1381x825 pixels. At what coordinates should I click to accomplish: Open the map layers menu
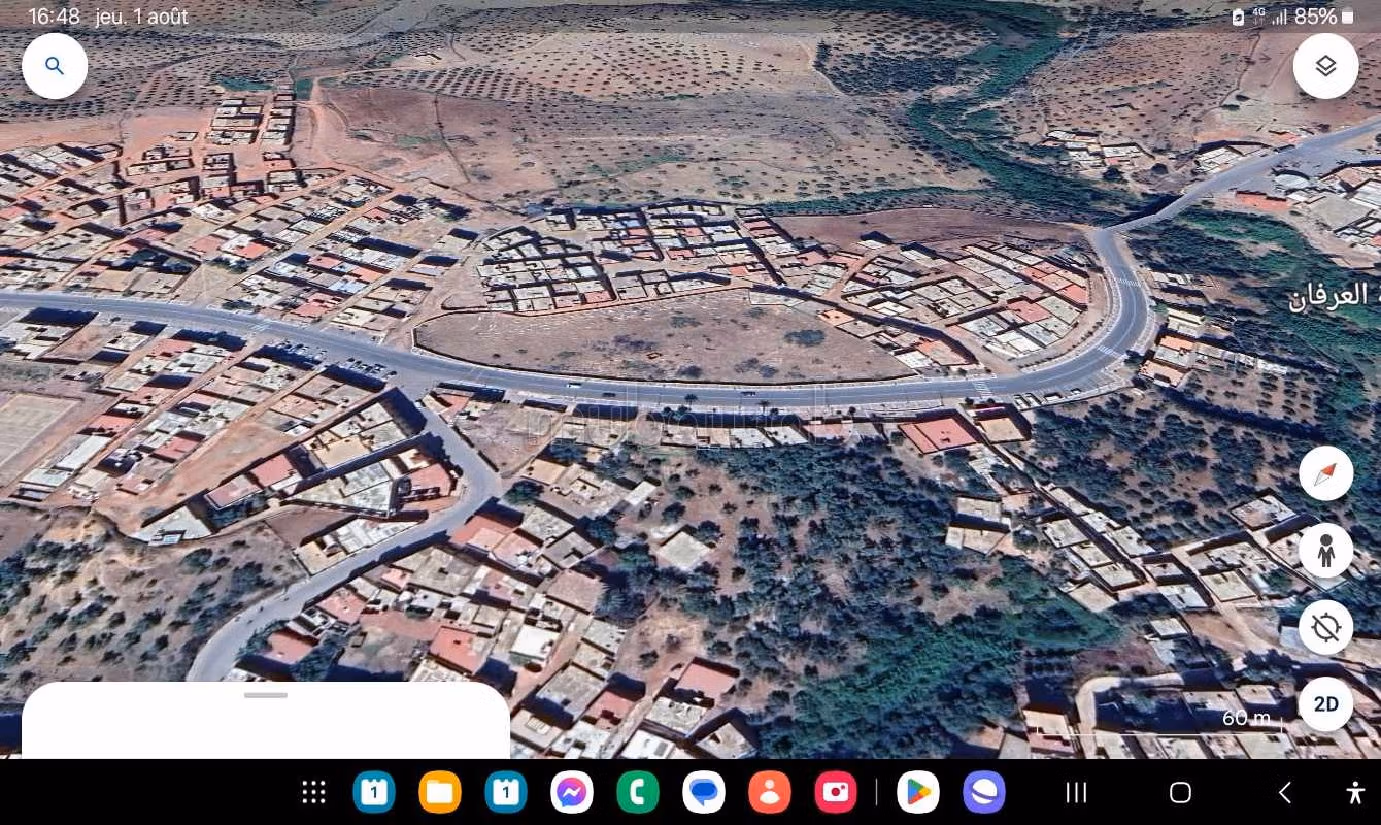point(1325,66)
